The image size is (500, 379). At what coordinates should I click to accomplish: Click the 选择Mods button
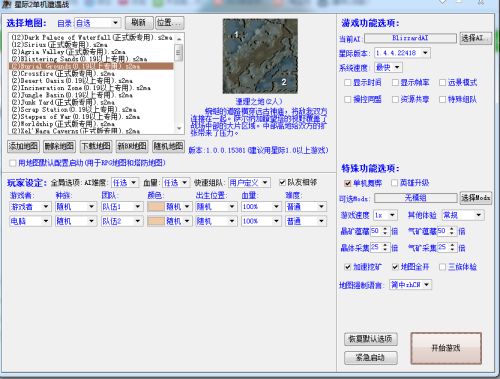point(476,198)
